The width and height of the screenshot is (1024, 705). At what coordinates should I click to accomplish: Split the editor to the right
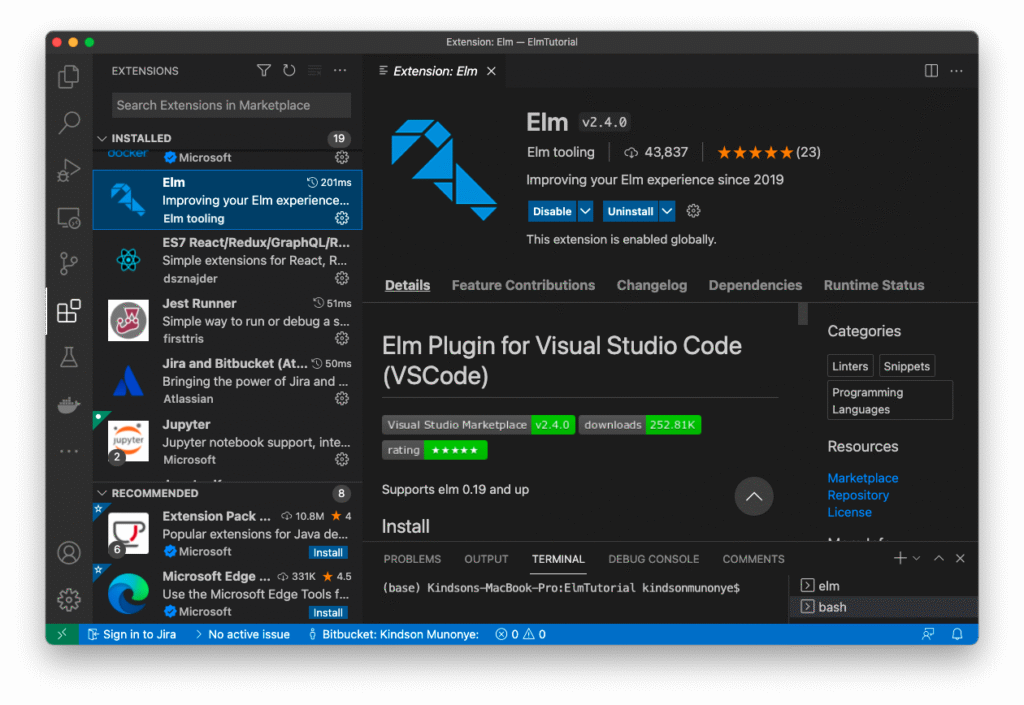point(931,71)
